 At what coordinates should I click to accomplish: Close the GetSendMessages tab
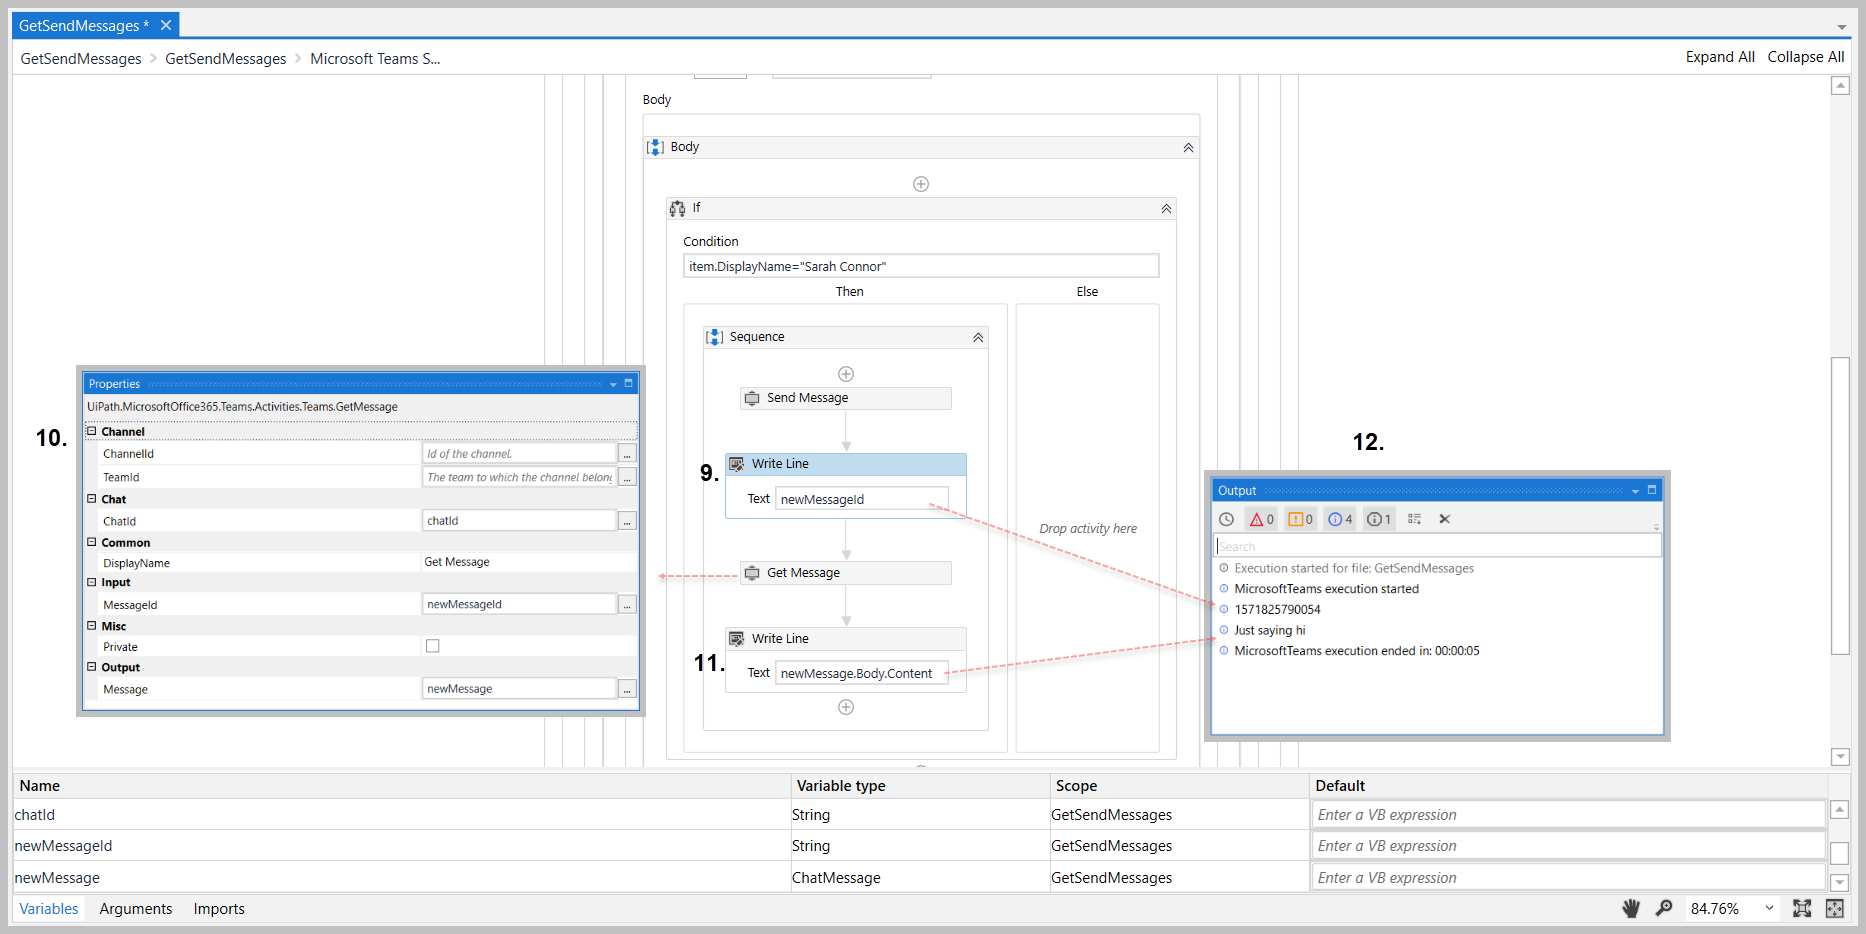(x=166, y=25)
